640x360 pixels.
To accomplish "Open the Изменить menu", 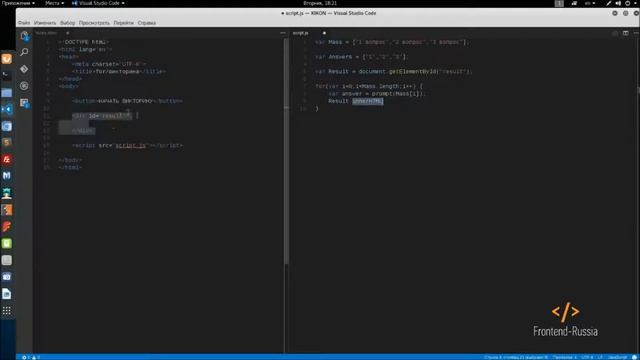I will 45,23.
